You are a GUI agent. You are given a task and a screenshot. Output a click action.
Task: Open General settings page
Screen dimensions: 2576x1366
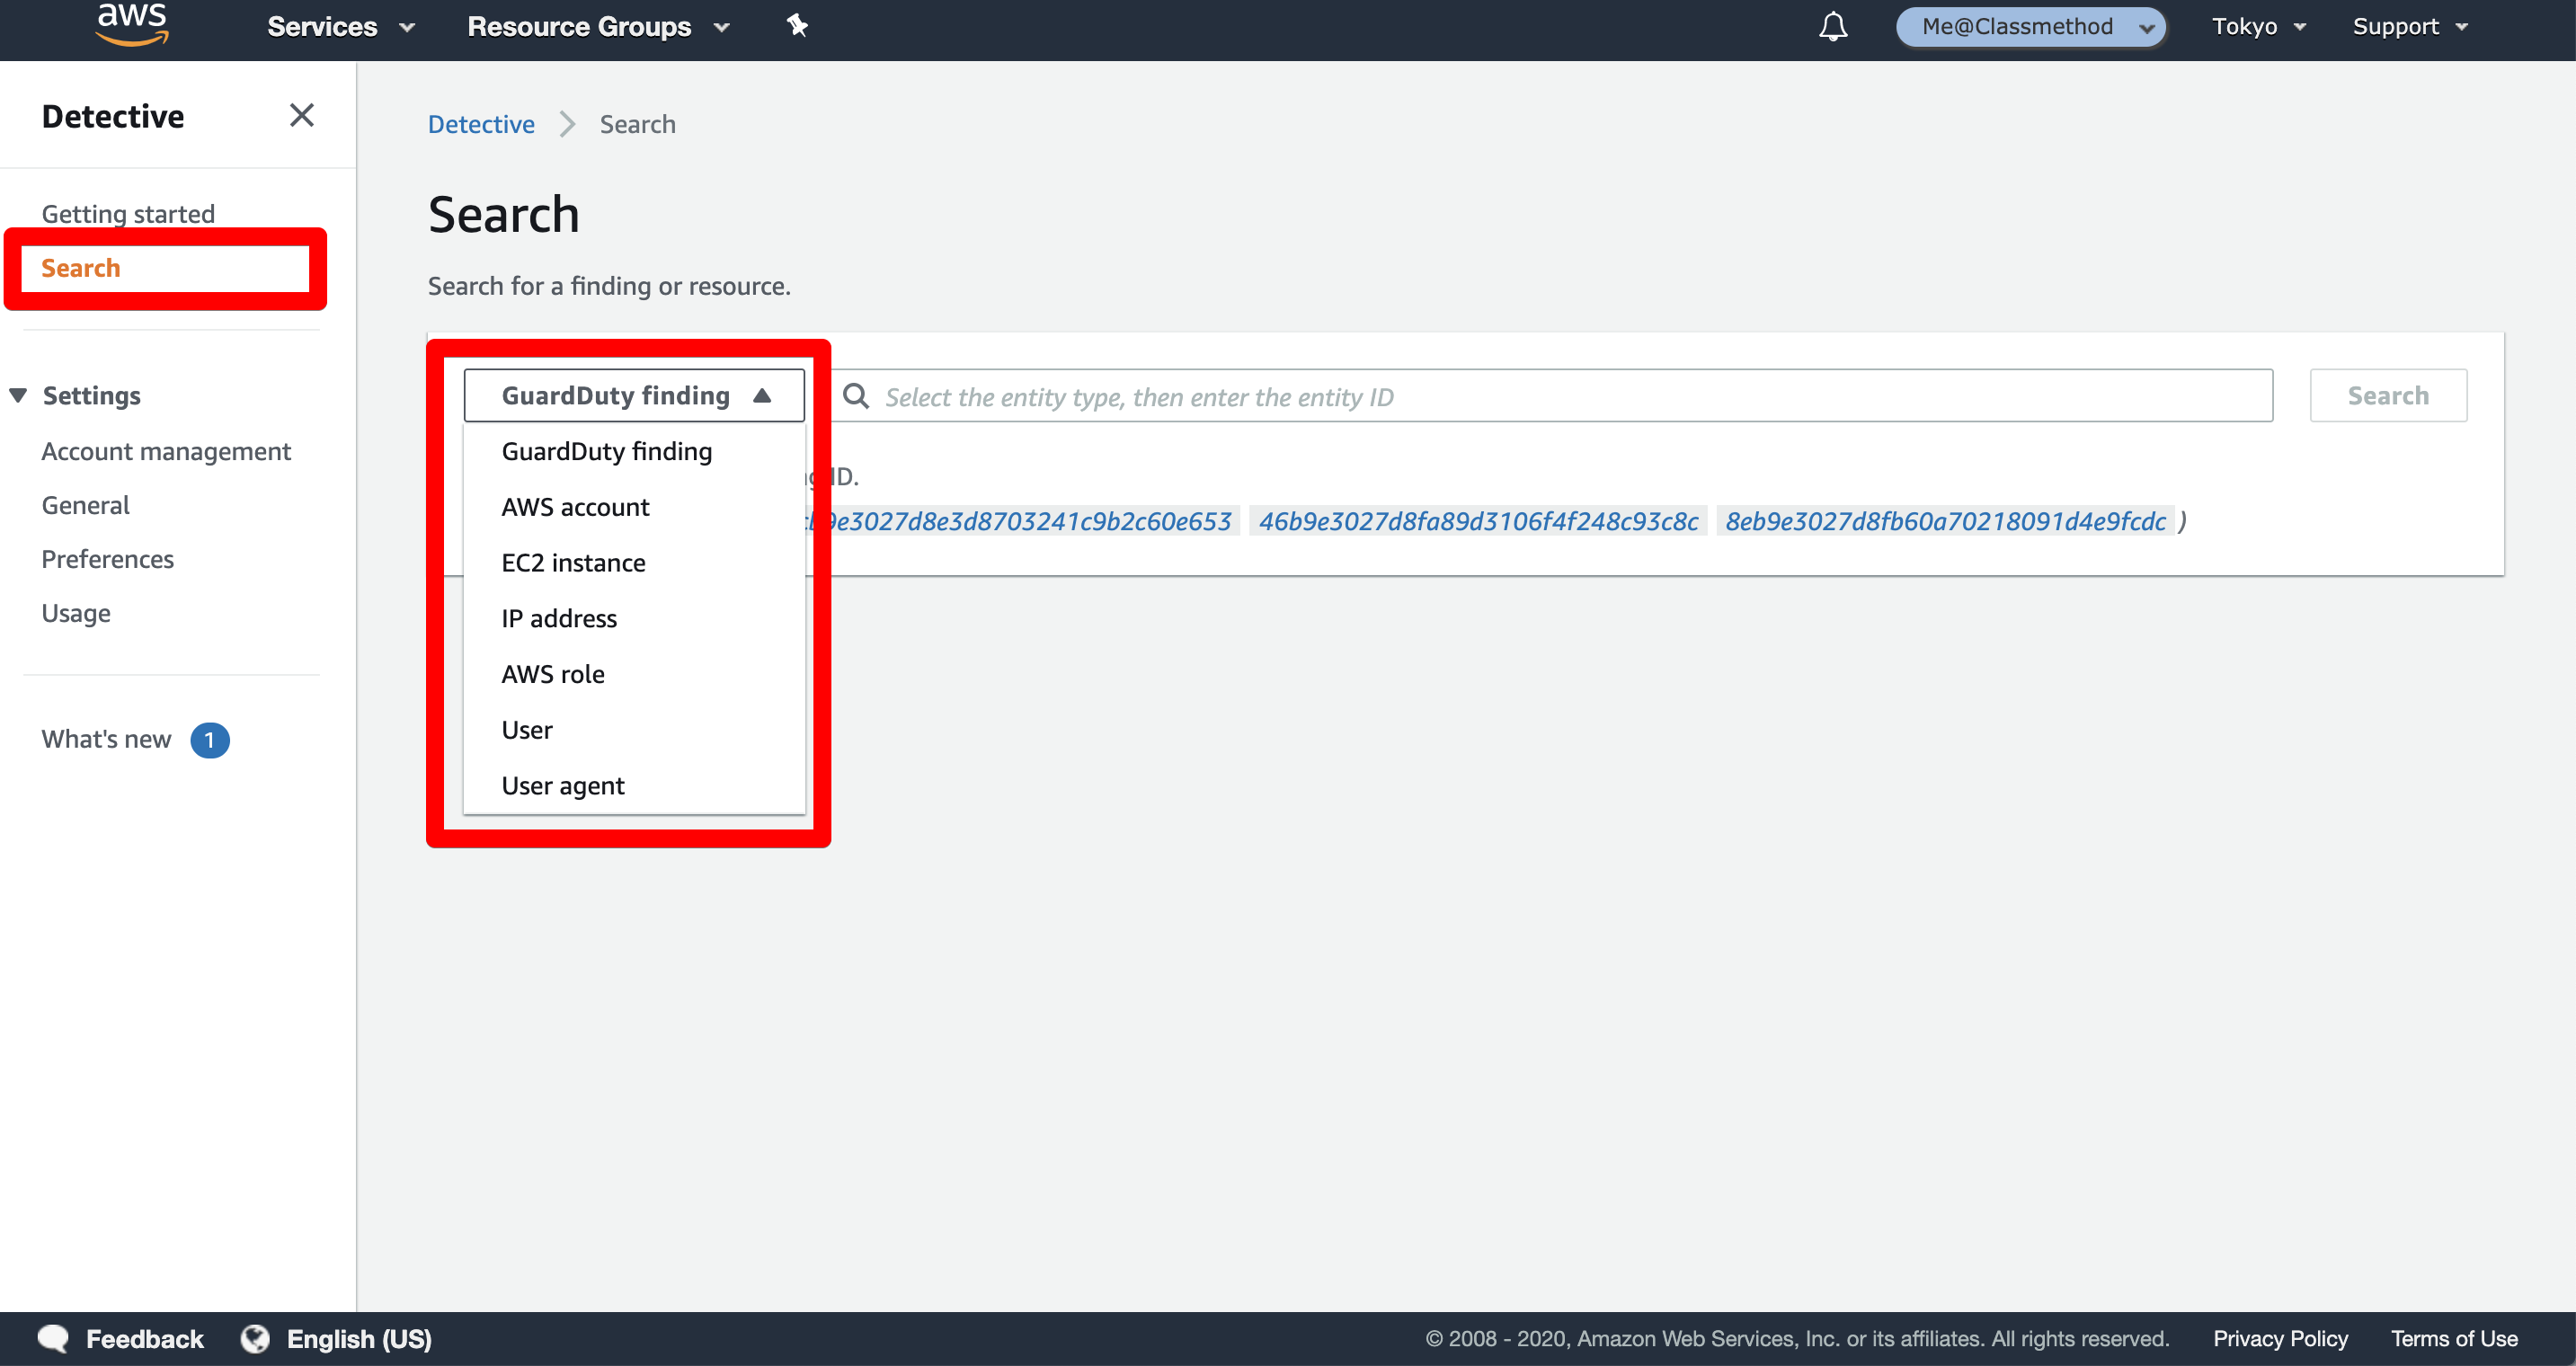point(85,505)
